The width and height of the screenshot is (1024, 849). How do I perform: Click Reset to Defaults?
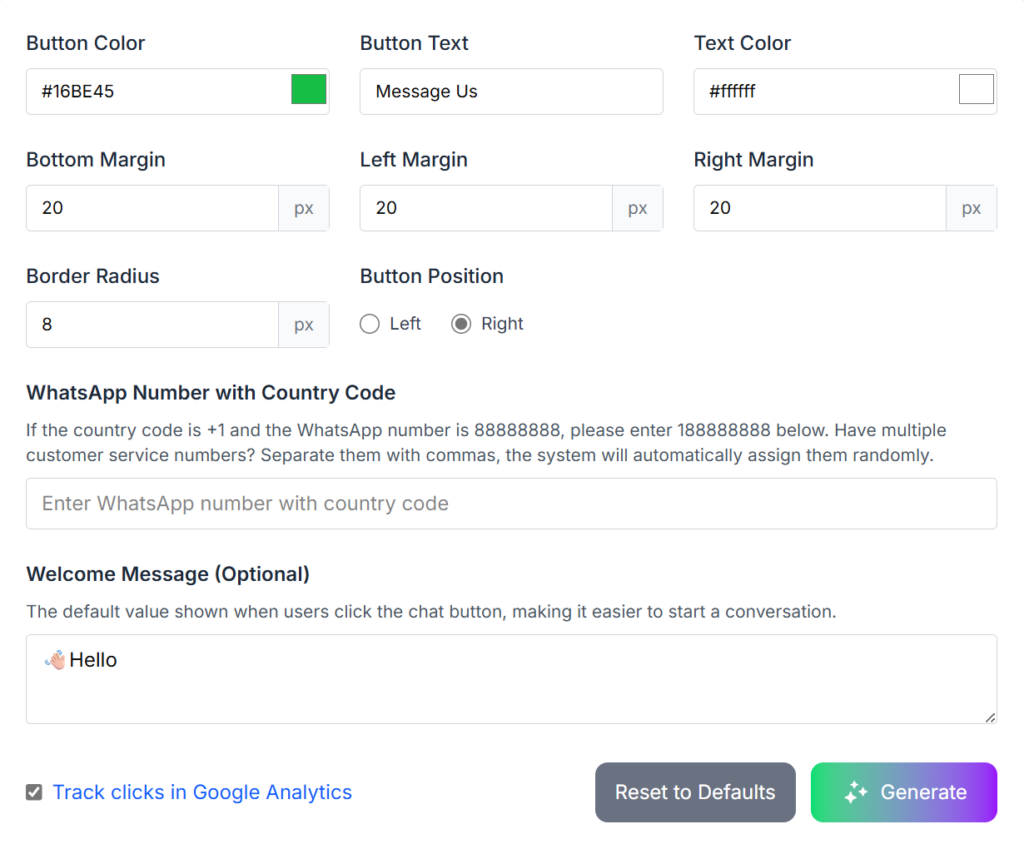(694, 792)
